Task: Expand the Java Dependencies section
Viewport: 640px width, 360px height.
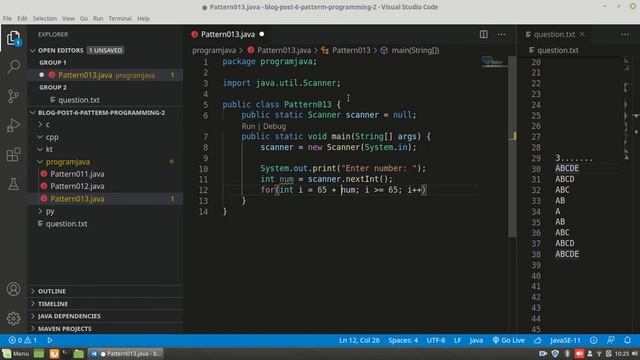Action: point(105,316)
